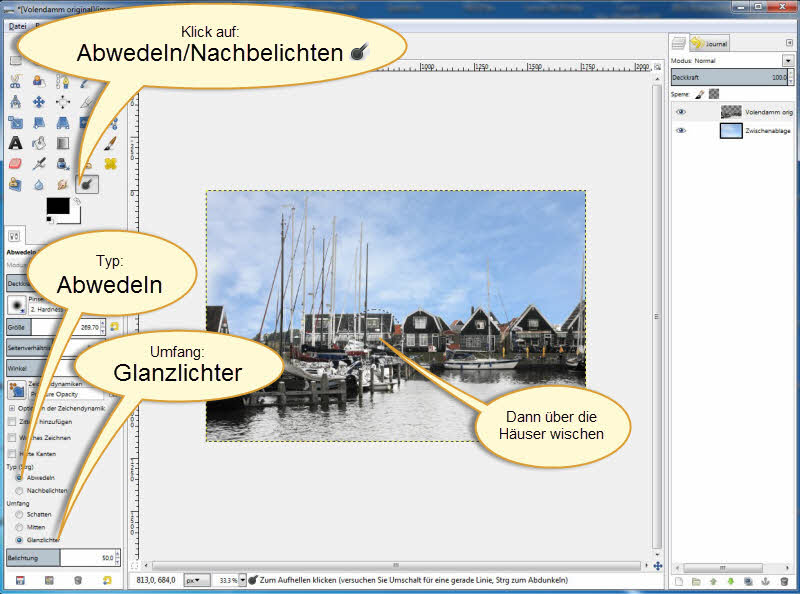The height and width of the screenshot is (594, 800).
Task: Enable Weiches Zeichnen checkbox
Action: 12,437
